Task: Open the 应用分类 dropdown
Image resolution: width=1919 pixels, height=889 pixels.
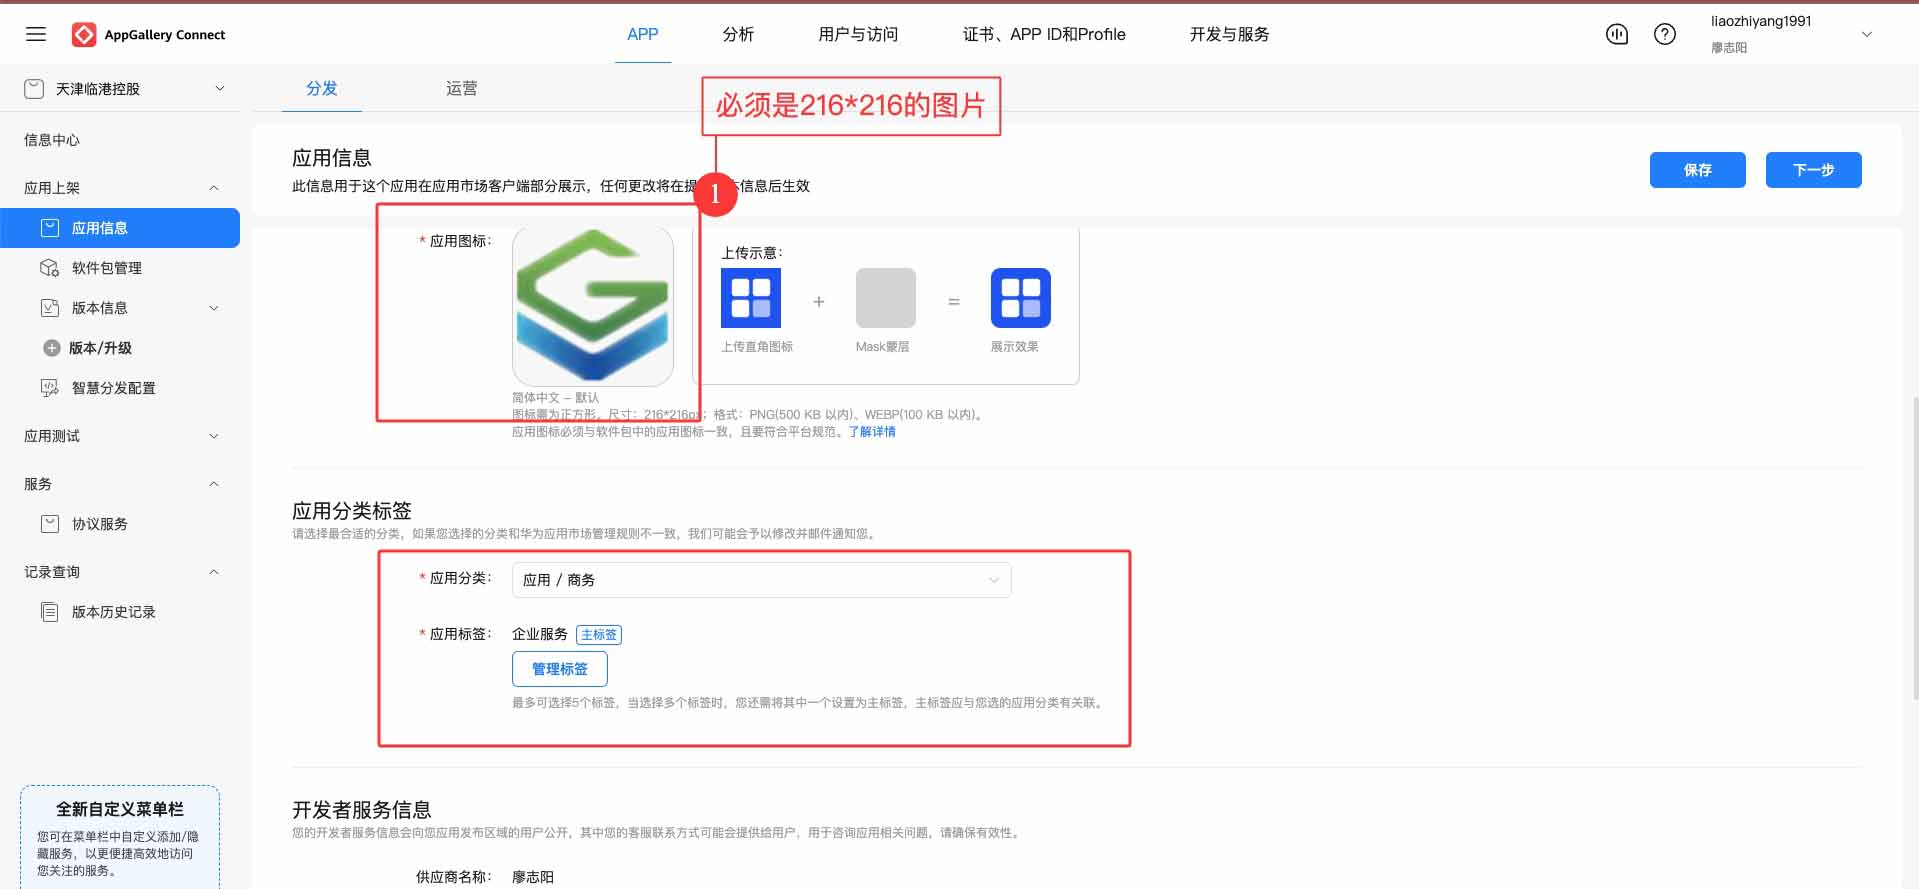Action: (x=761, y=580)
